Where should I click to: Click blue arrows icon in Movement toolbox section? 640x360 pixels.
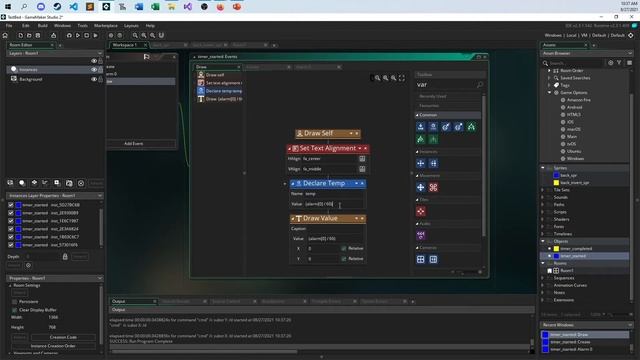click(421, 187)
